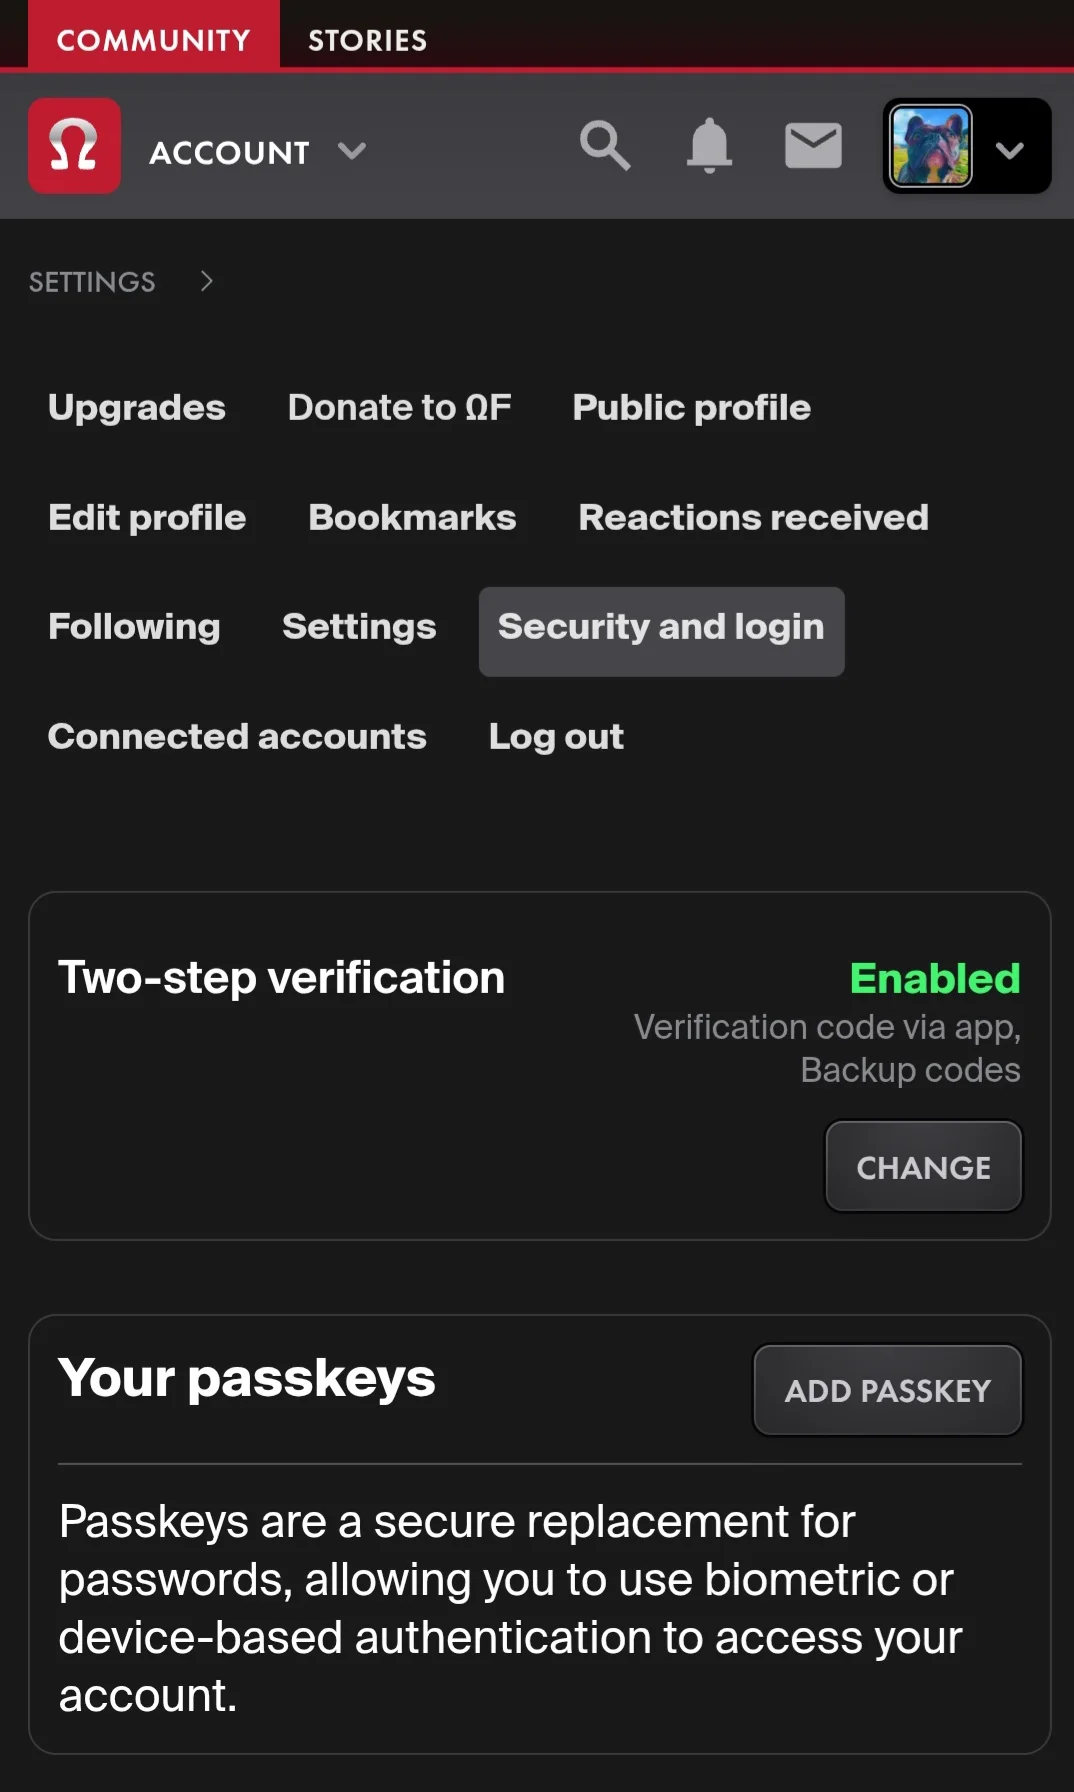
Task: Expand the Settings breadcrumb arrow
Action: 206,281
